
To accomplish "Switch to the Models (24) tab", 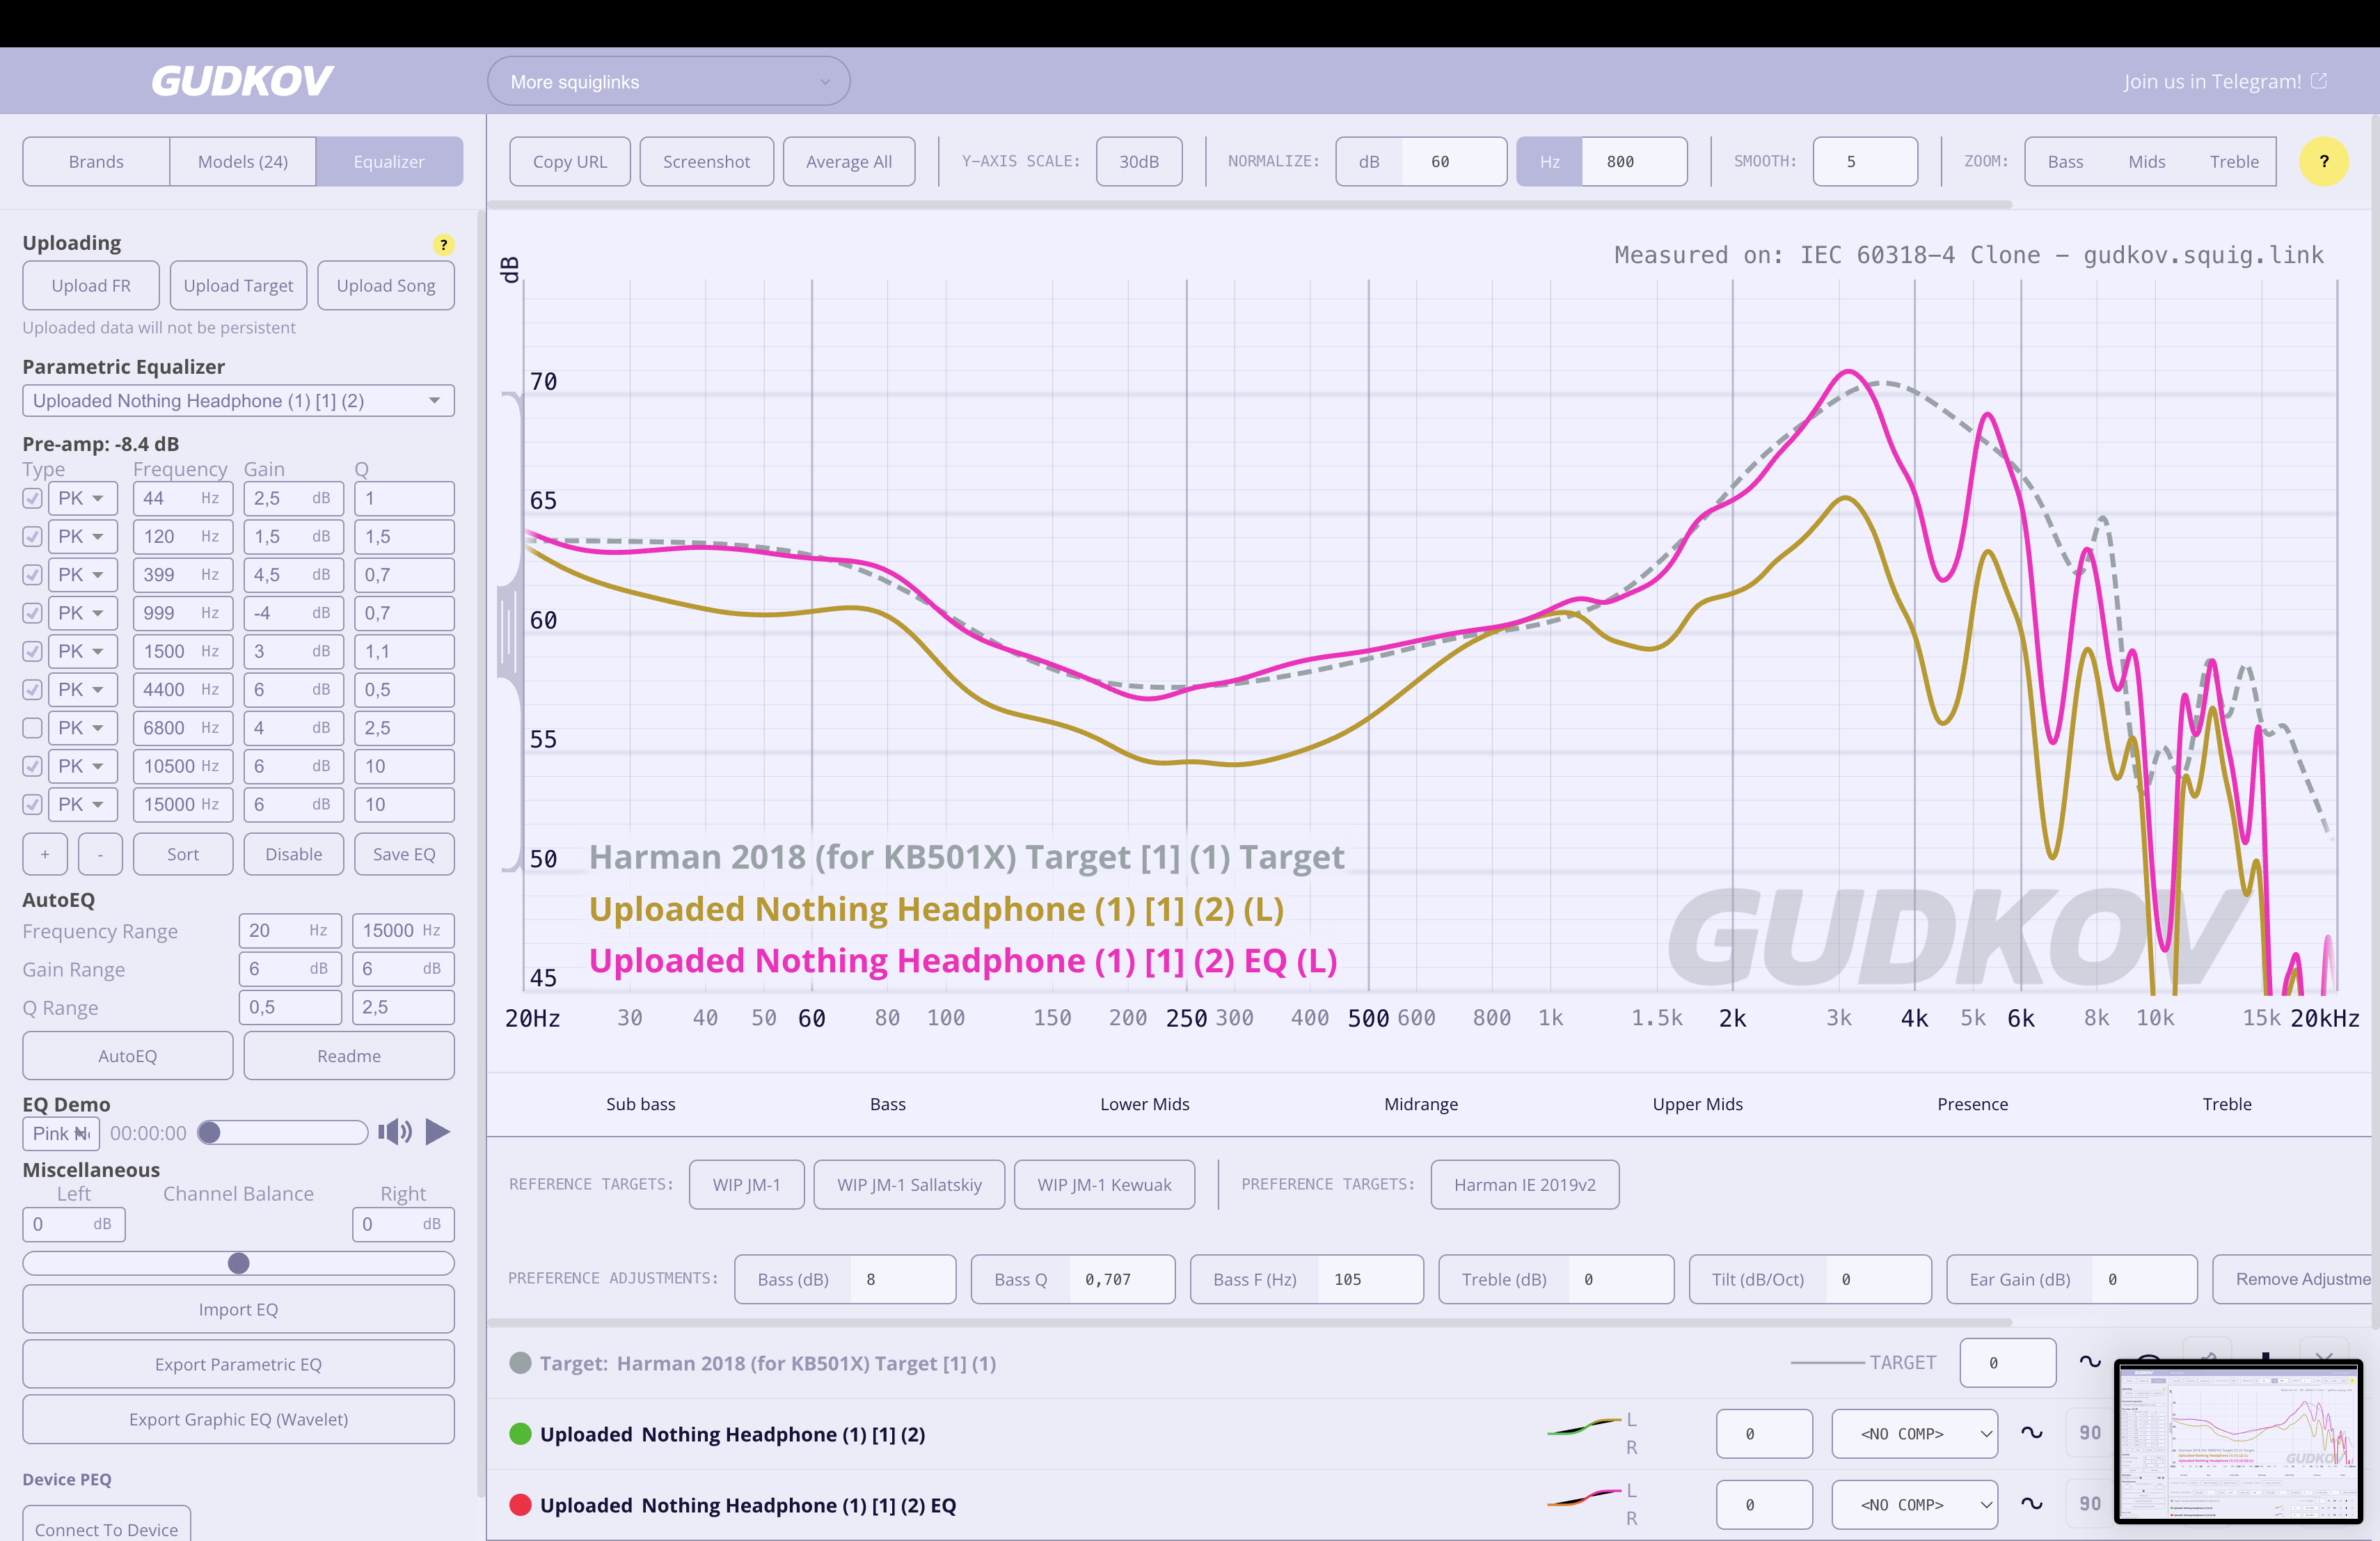I will pos(242,161).
